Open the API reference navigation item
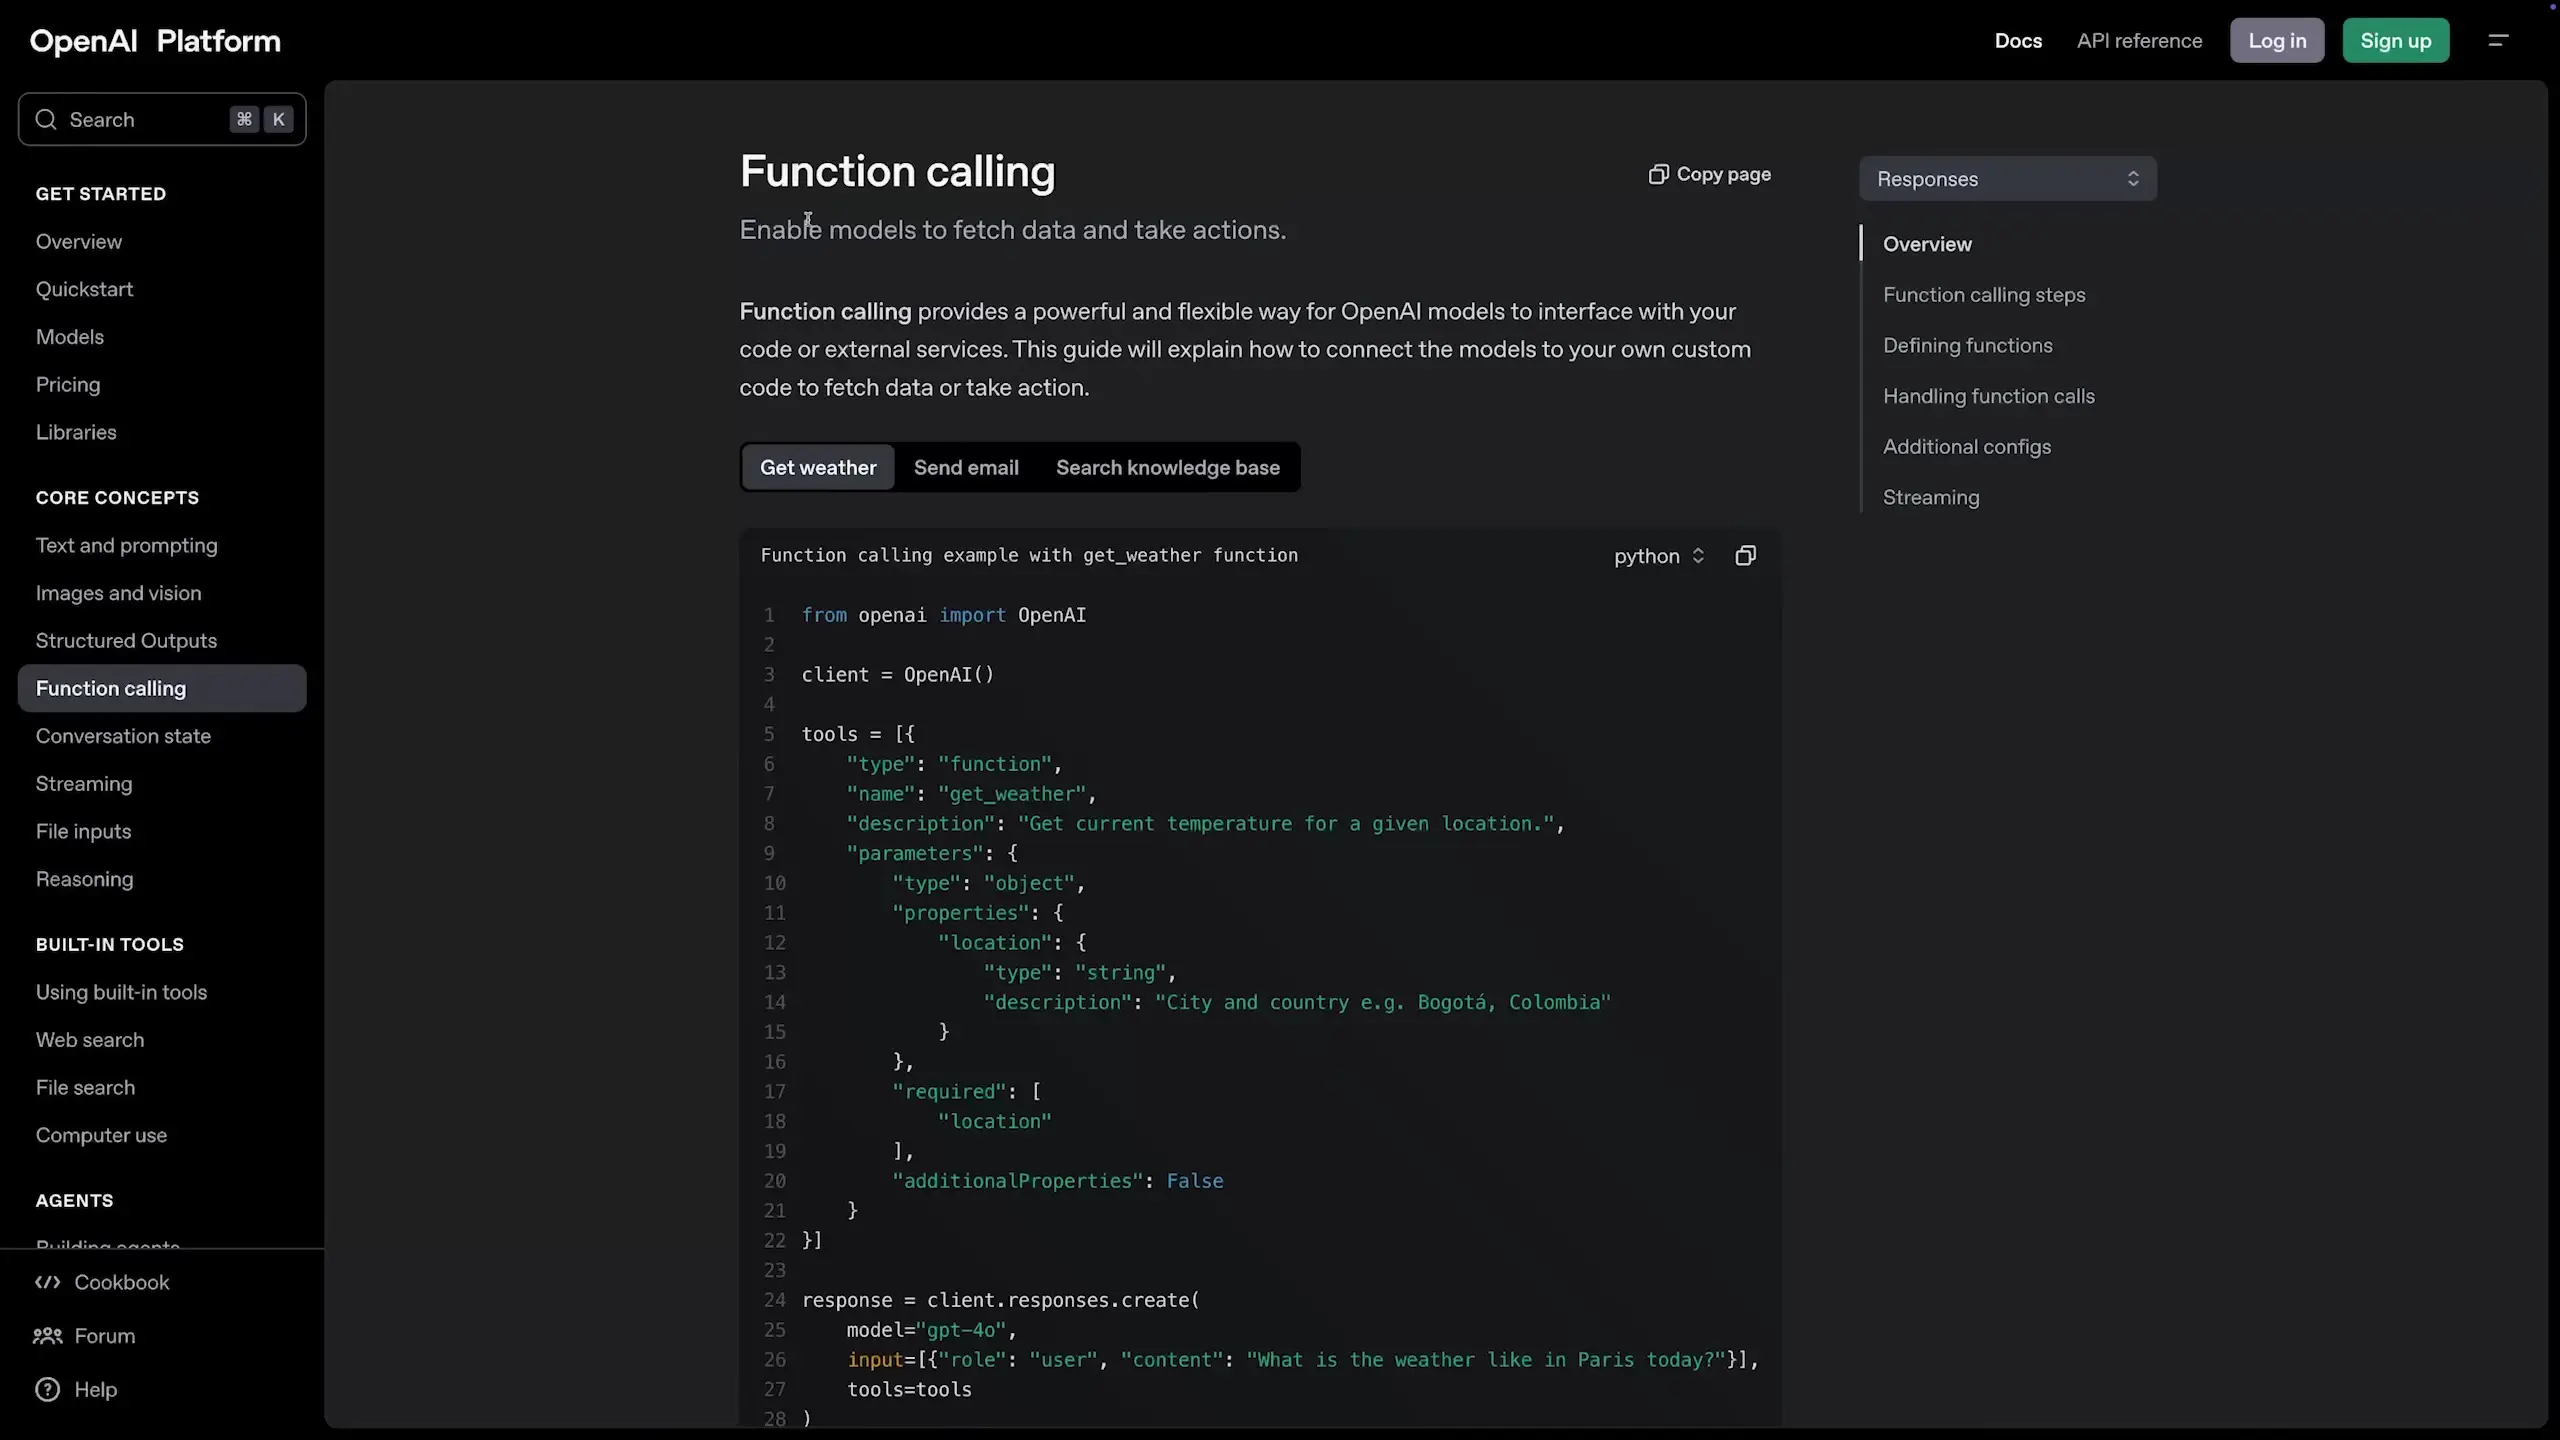This screenshot has height=1440, width=2560. [x=2139, y=41]
